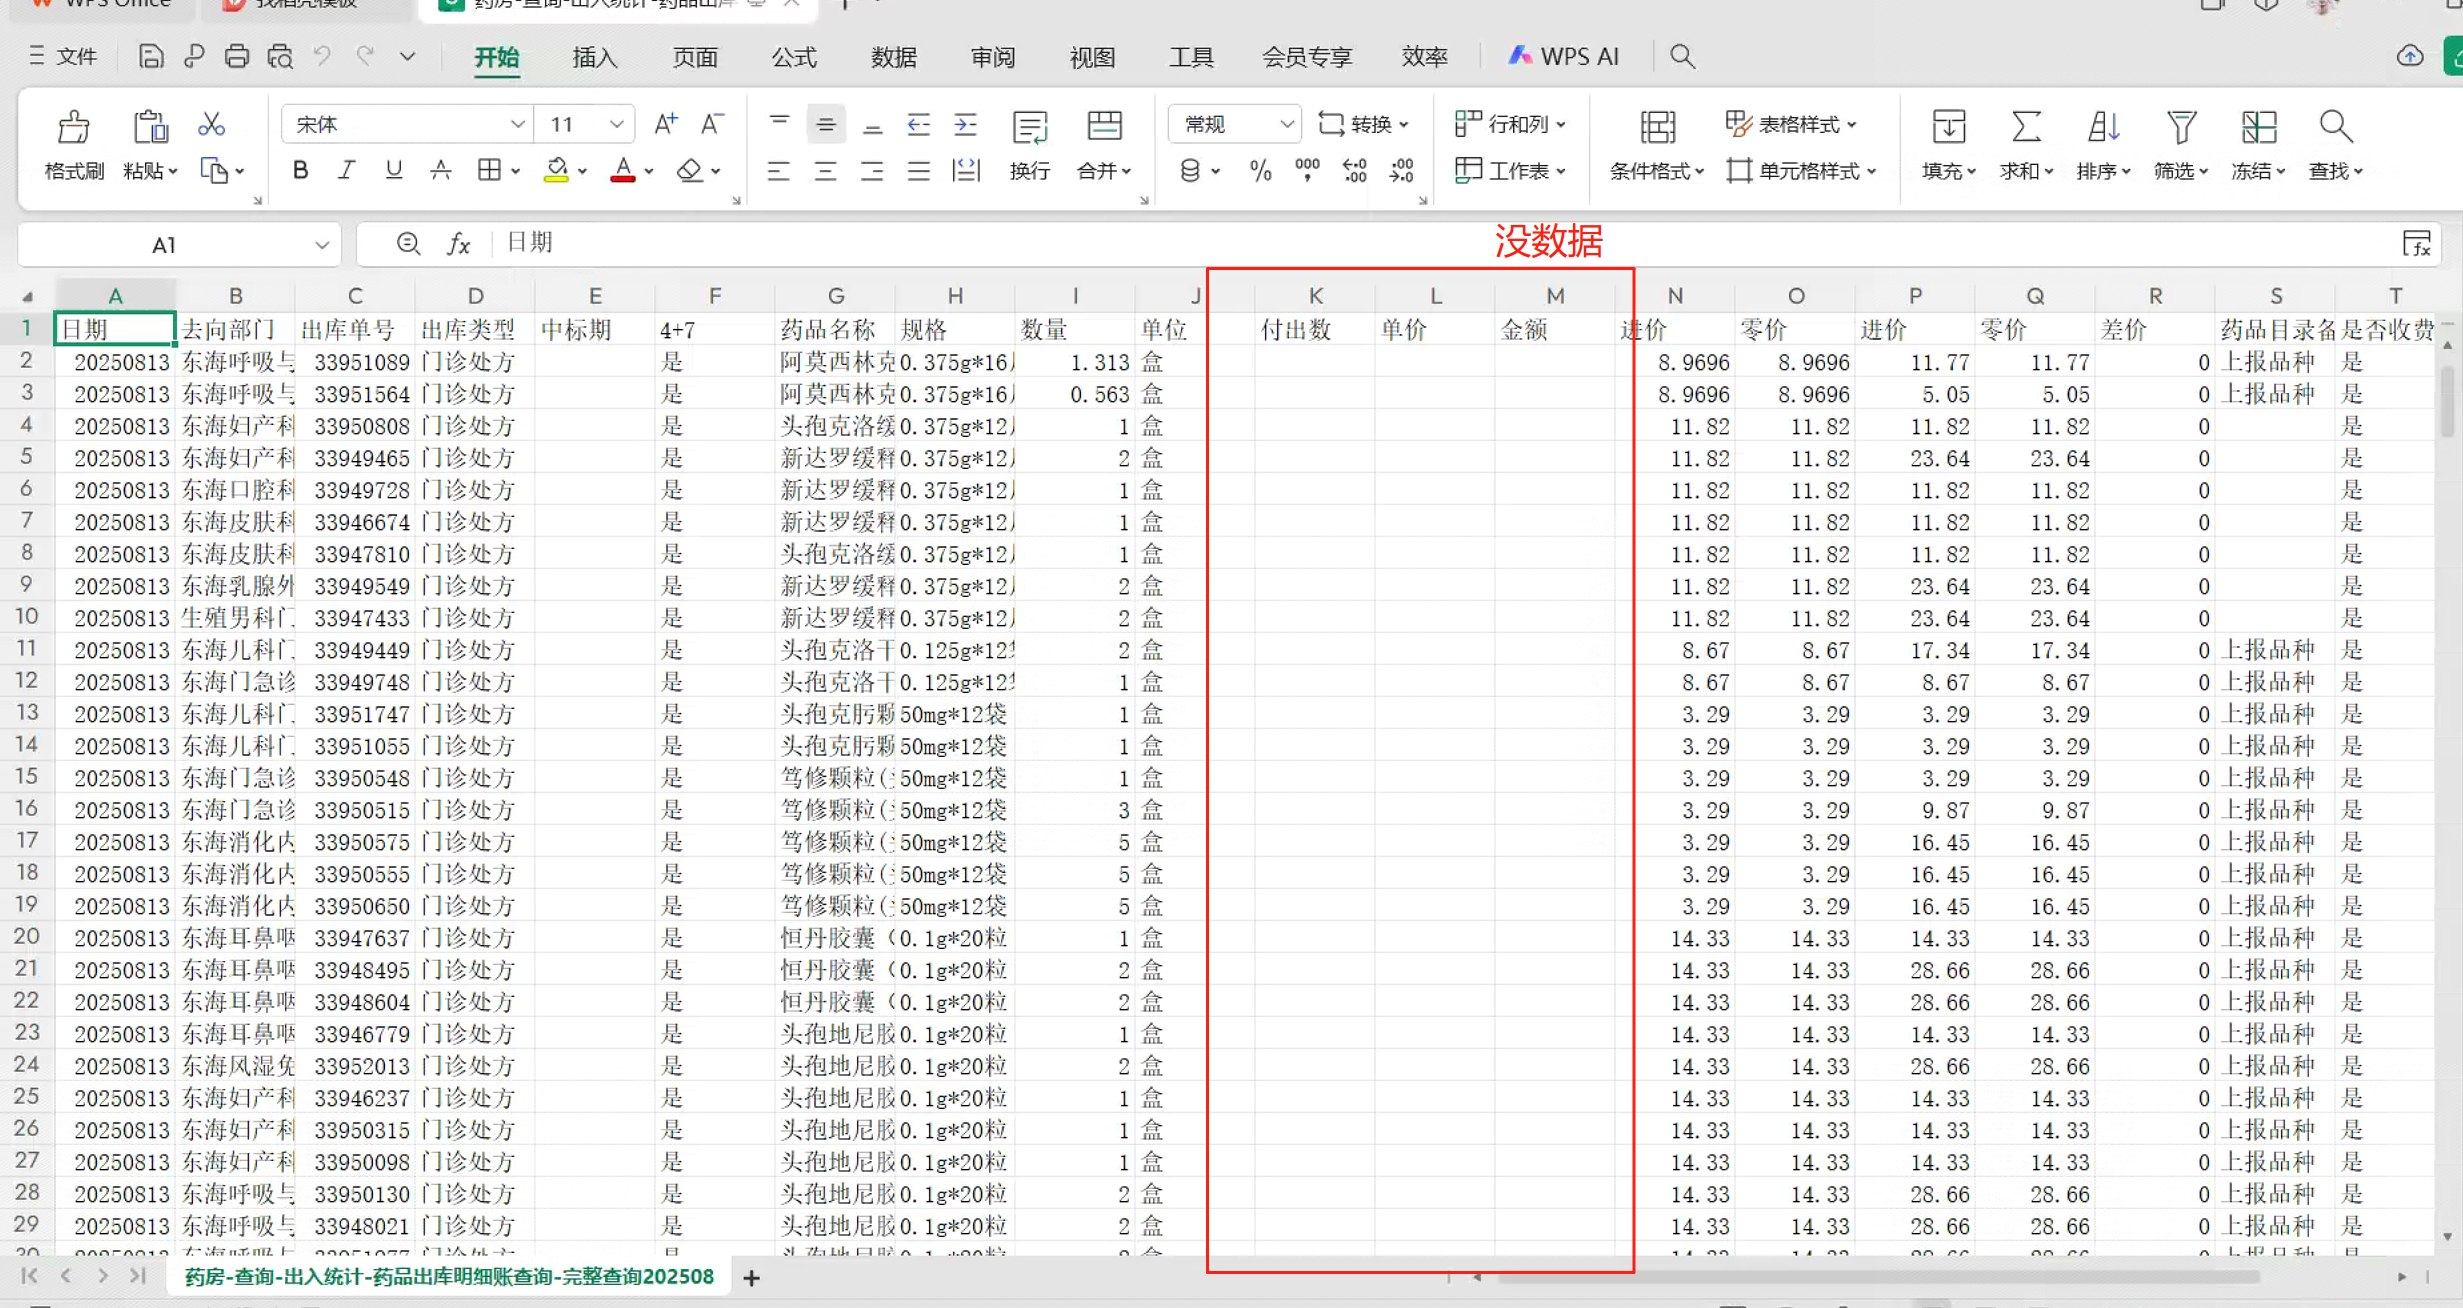Click the Format Painter brush icon
This screenshot has height=1308, width=2463.
click(x=73, y=128)
